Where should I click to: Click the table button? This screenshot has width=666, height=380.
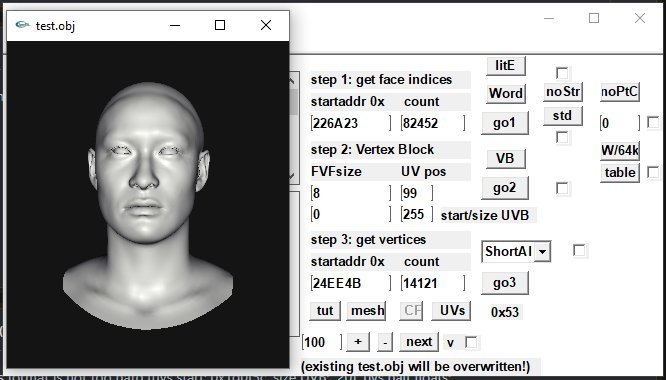(620, 173)
